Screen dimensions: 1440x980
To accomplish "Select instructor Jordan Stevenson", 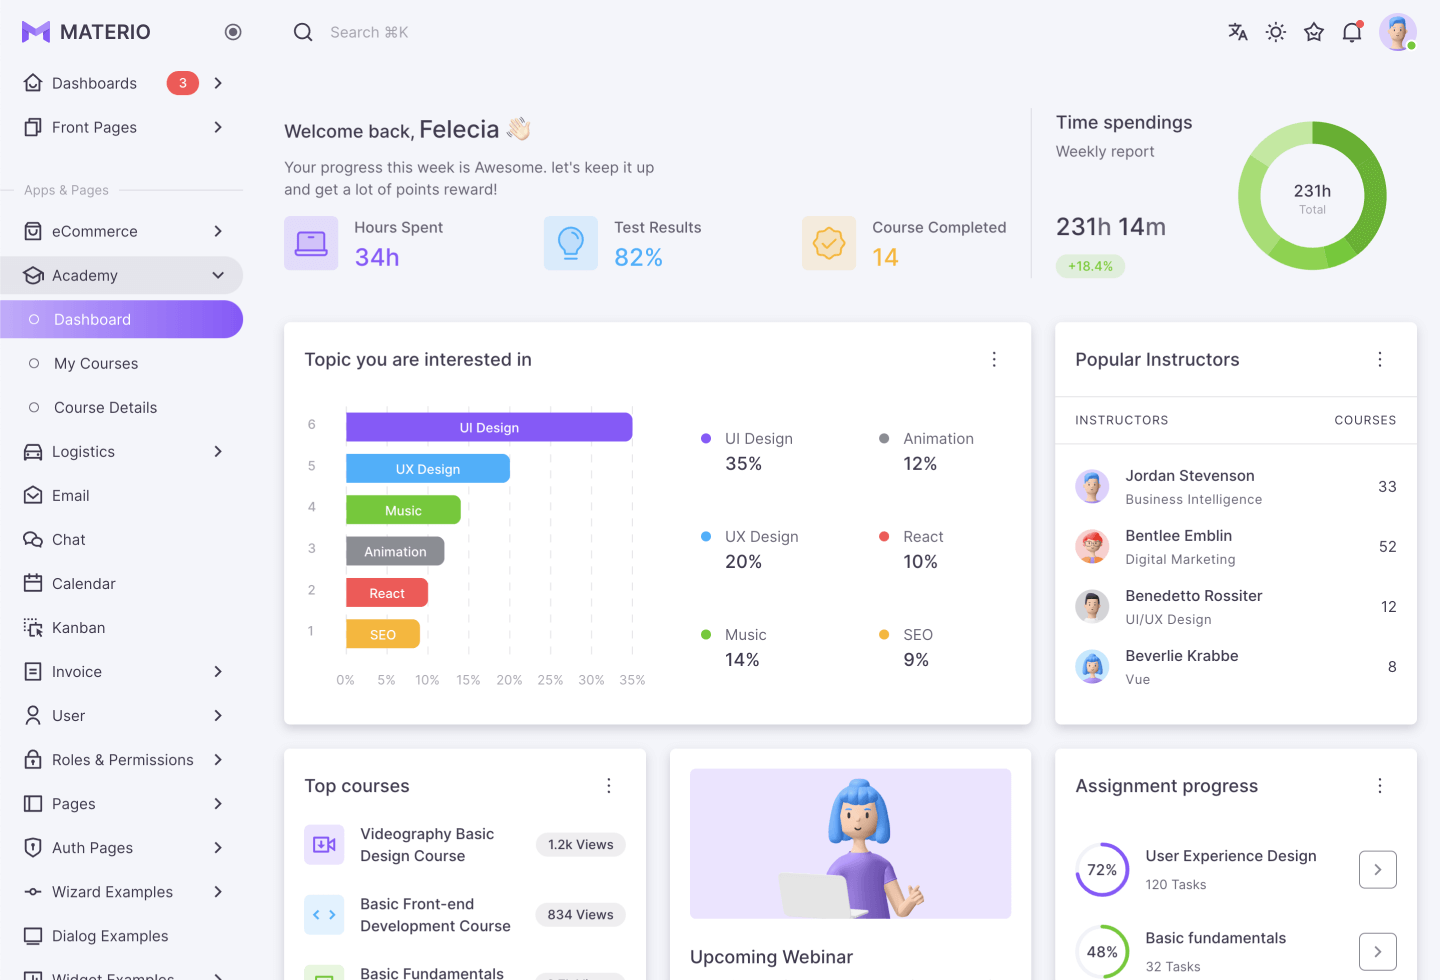I will [1236, 487].
